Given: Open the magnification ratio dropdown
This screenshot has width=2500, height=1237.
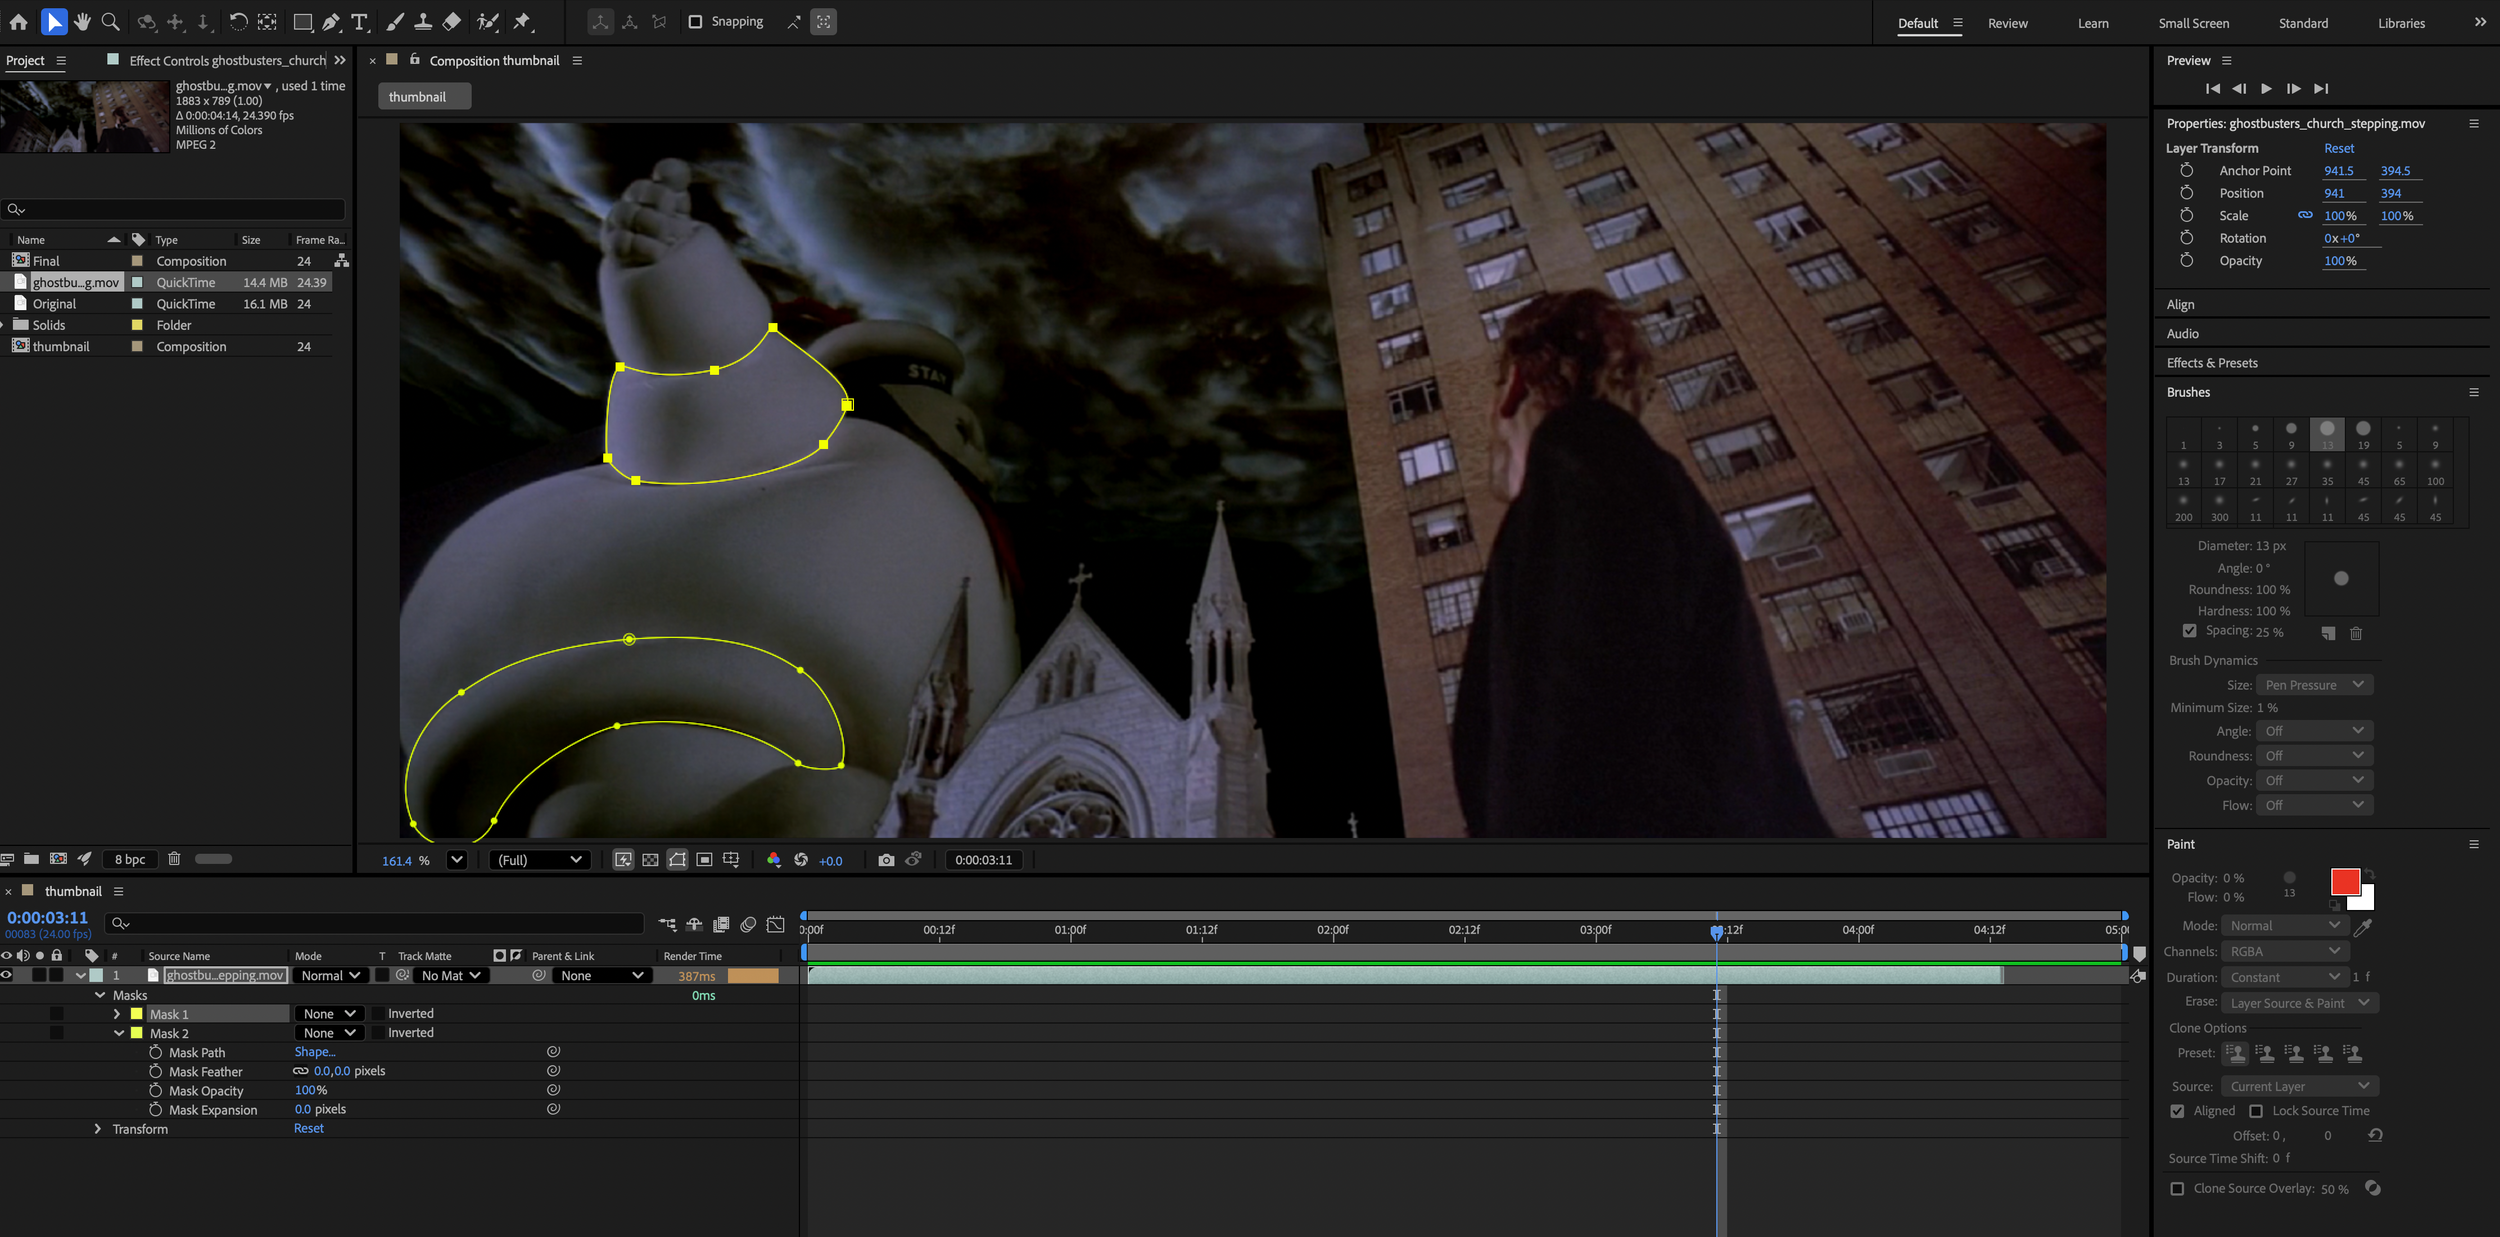Looking at the screenshot, I should [x=457, y=860].
